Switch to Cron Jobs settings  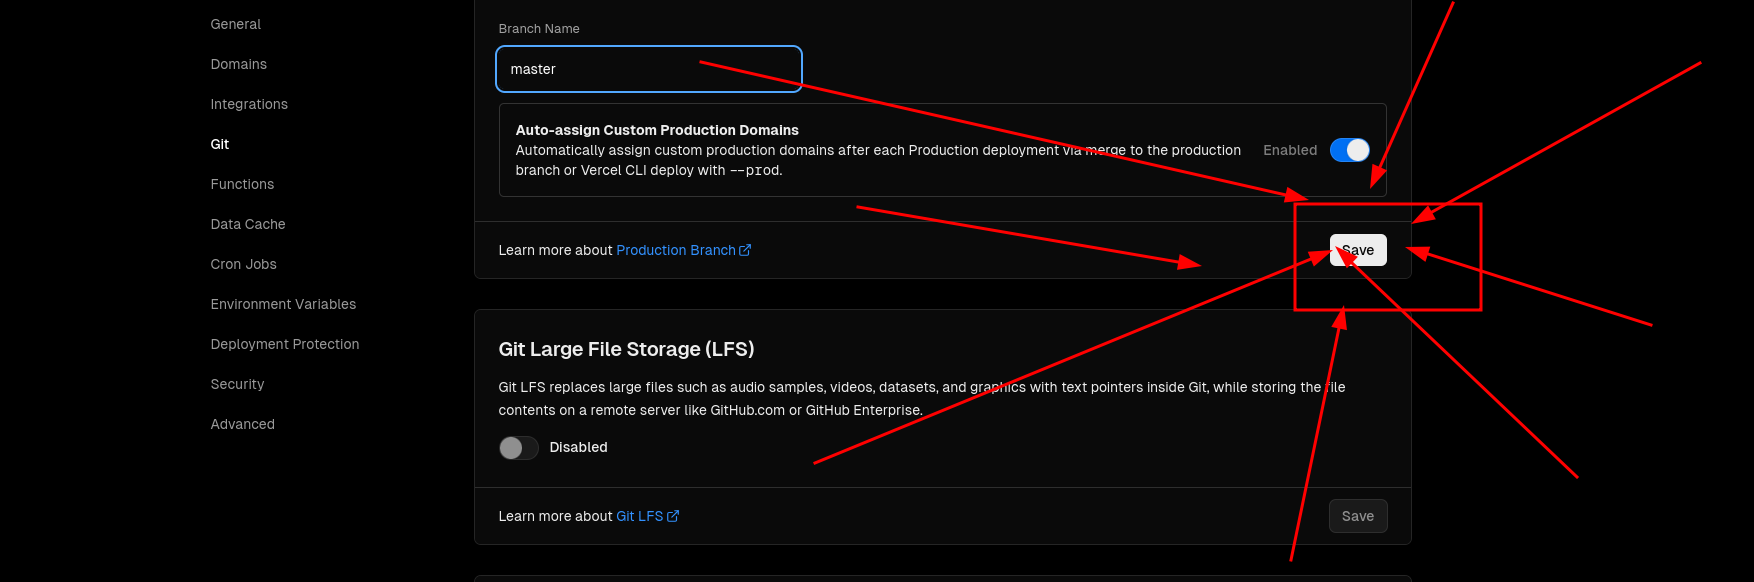(x=243, y=264)
